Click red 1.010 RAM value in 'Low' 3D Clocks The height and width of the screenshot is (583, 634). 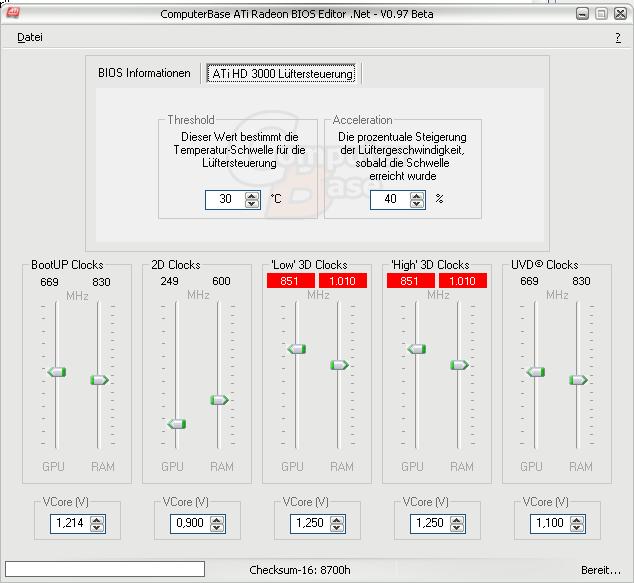point(343,281)
